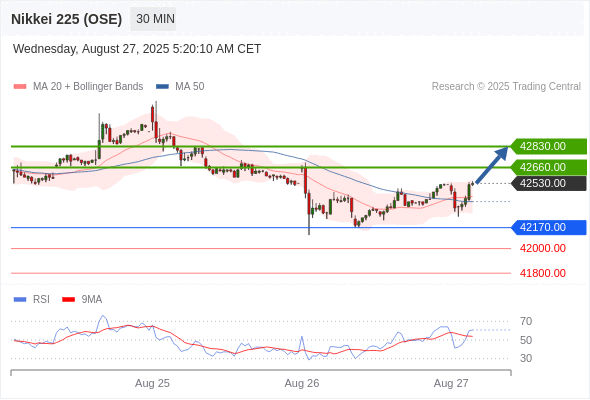Click the red 41800.00 support label
Screen dimensions: 590x400
tap(543, 273)
